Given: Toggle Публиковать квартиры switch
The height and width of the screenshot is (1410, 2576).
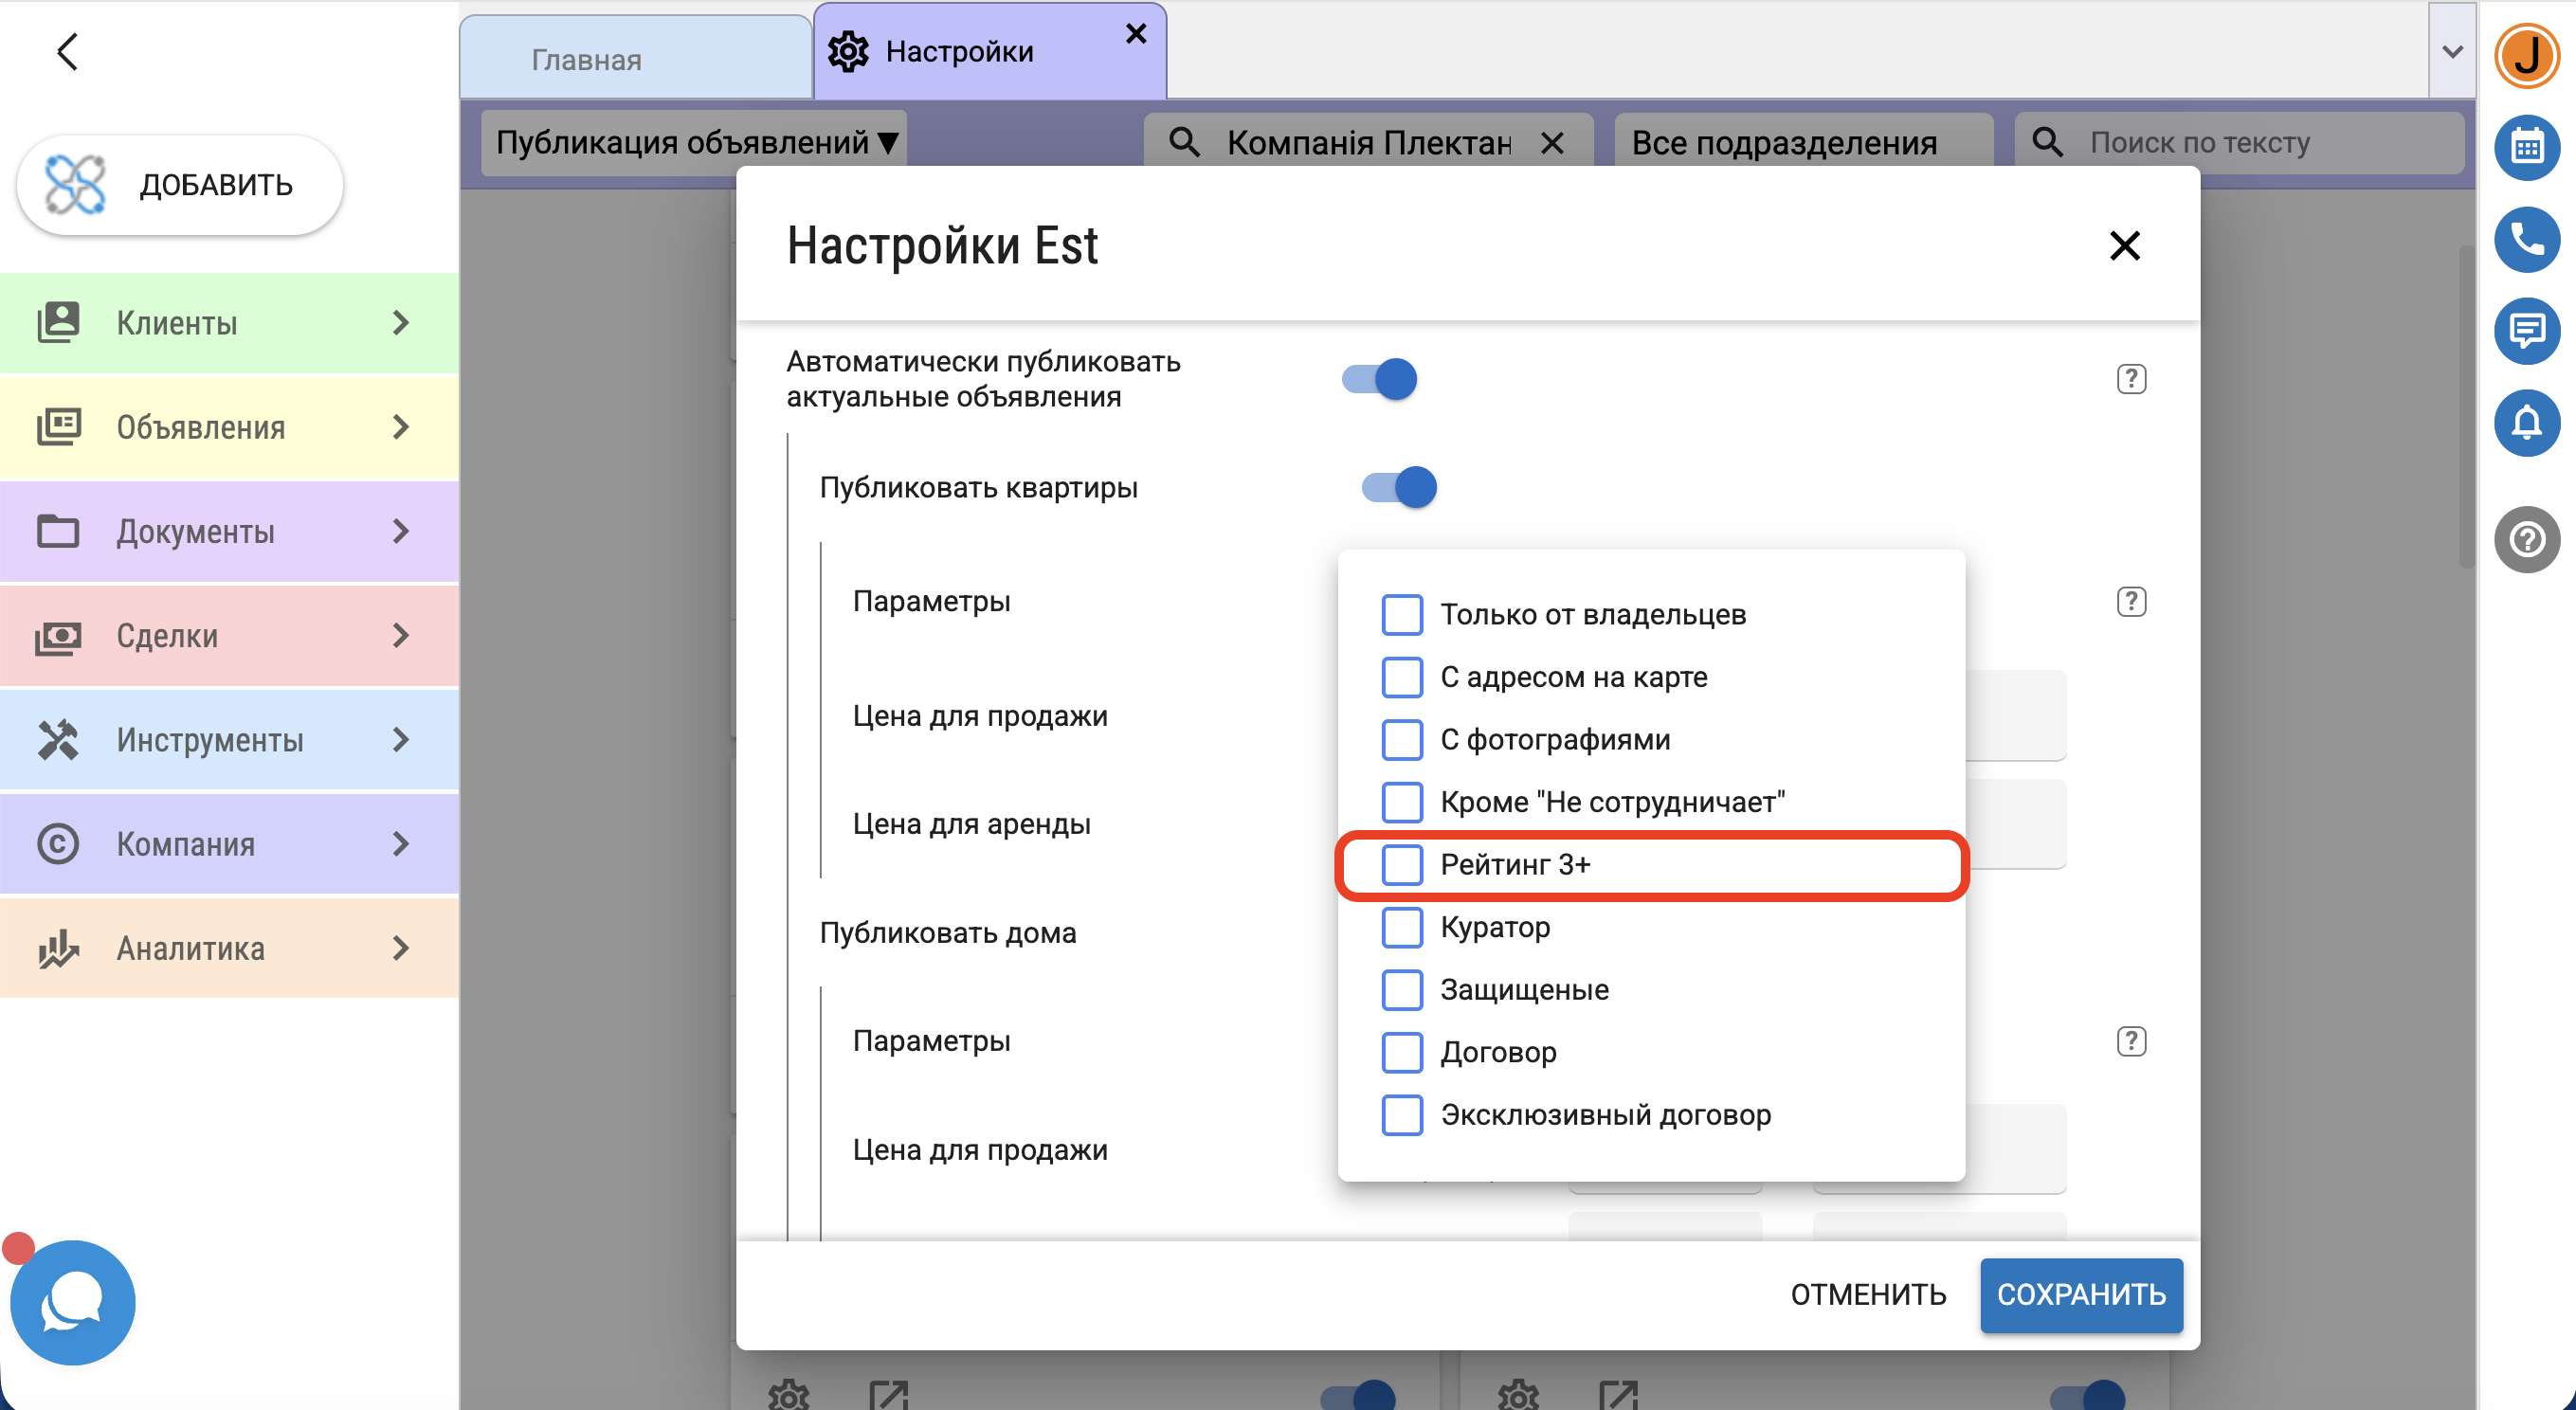Looking at the screenshot, I should click(x=1398, y=487).
